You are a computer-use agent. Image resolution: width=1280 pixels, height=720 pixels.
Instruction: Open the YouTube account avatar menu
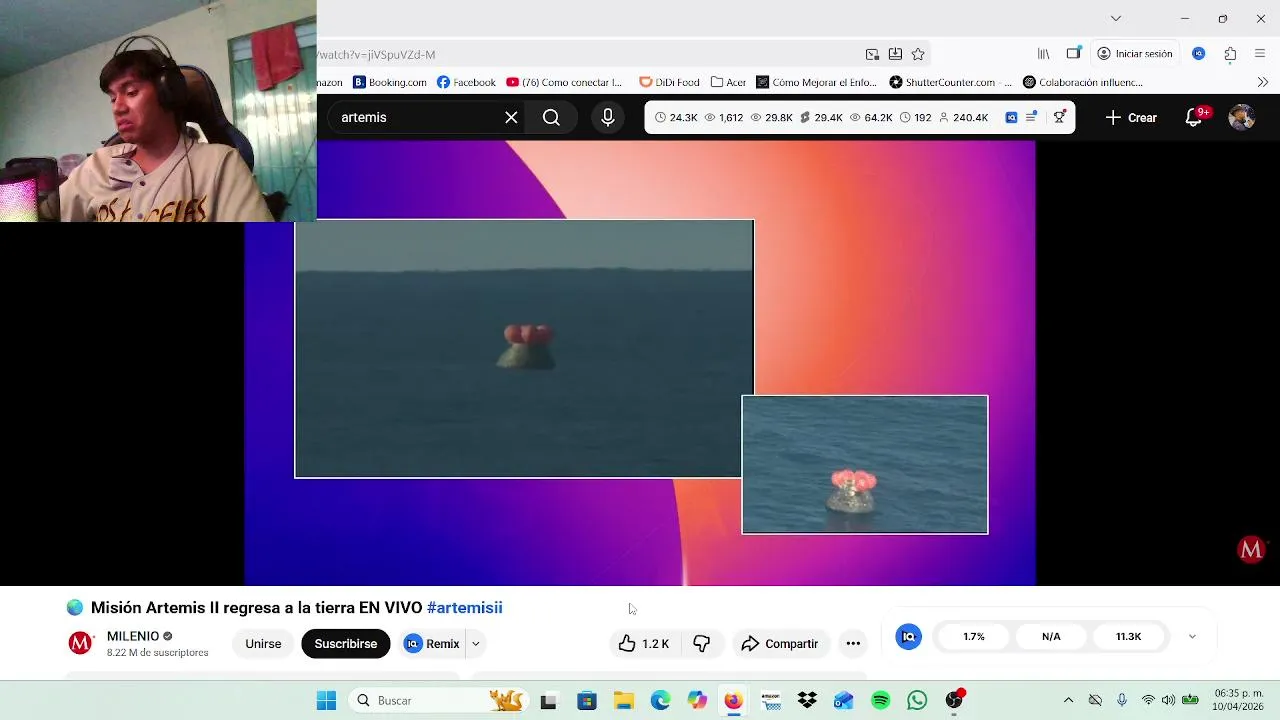(x=1242, y=118)
